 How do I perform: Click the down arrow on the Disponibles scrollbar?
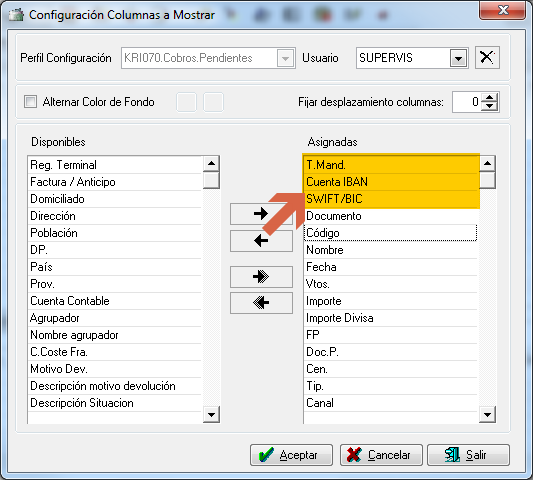click(x=211, y=414)
